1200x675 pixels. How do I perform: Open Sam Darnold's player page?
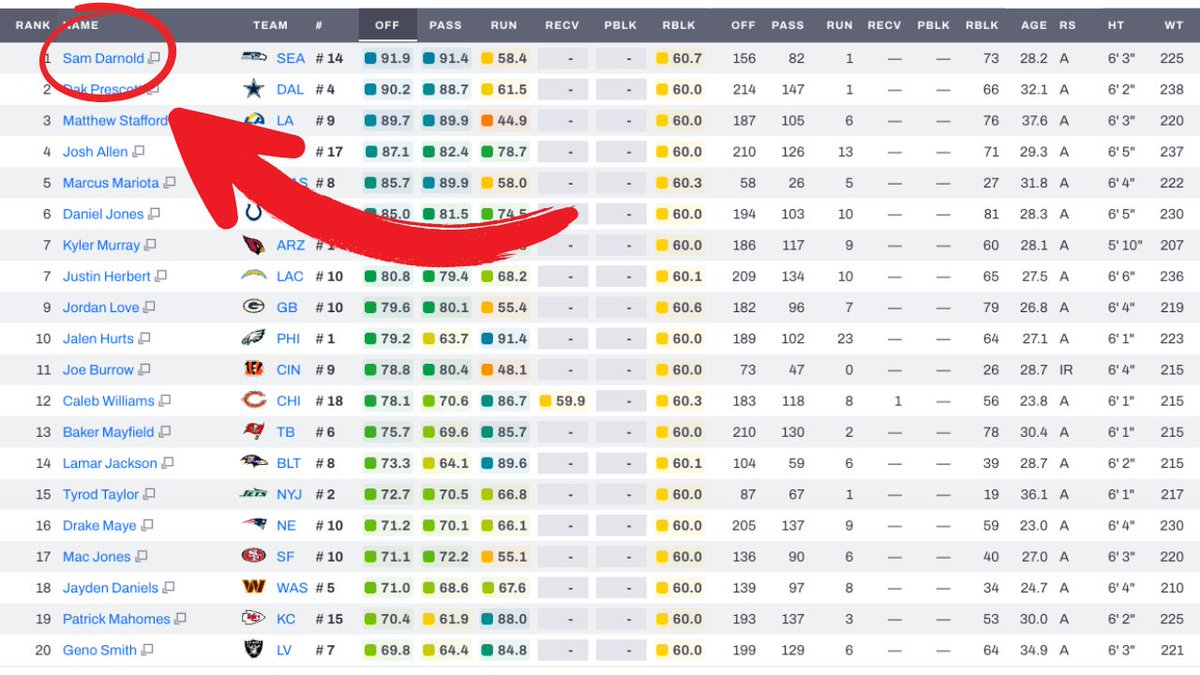pyautogui.click(x=103, y=58)
